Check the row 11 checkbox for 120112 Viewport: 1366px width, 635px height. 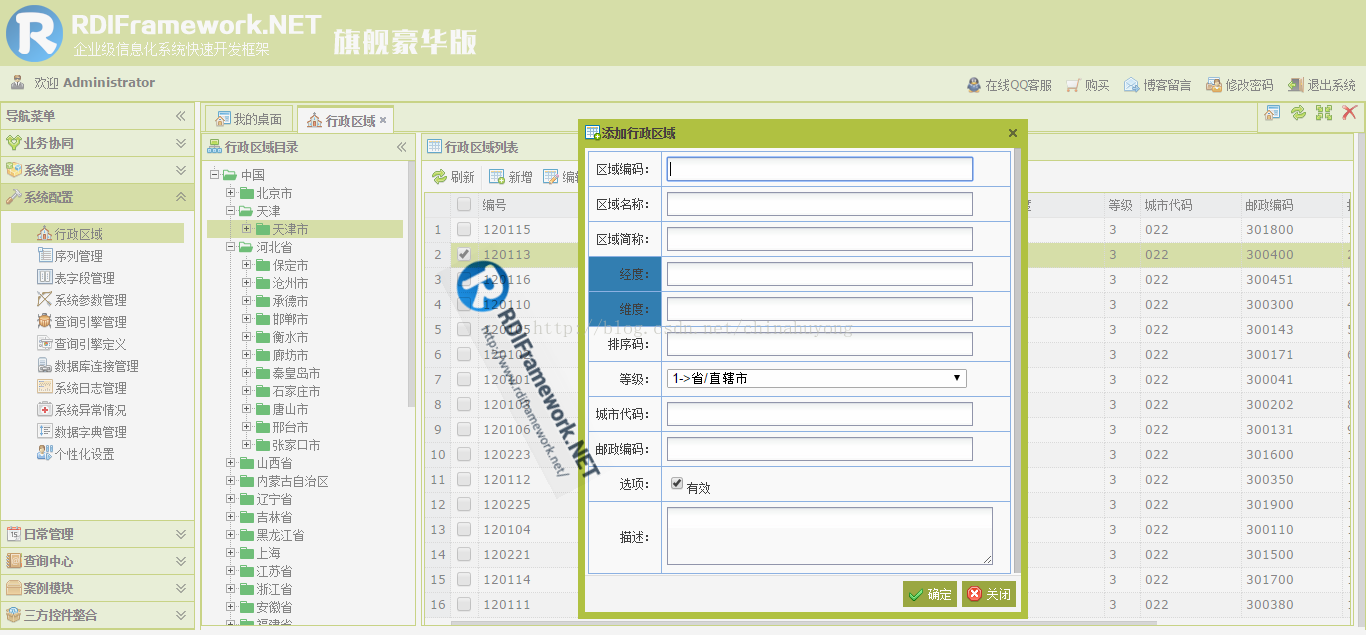pos(464,479)
